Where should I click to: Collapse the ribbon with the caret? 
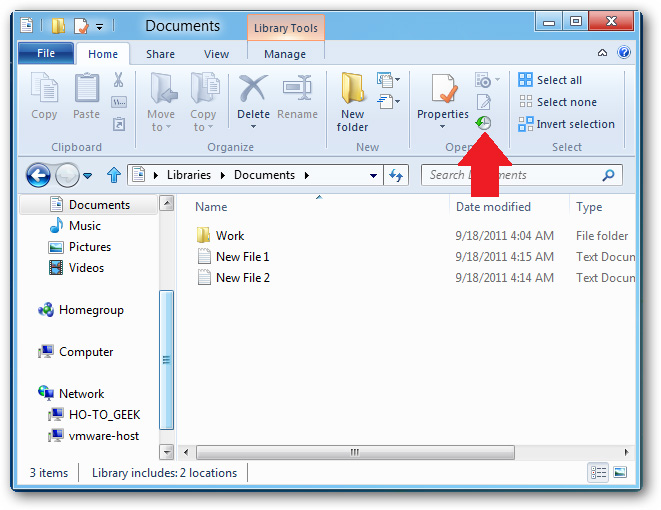(x=602, y=53)
